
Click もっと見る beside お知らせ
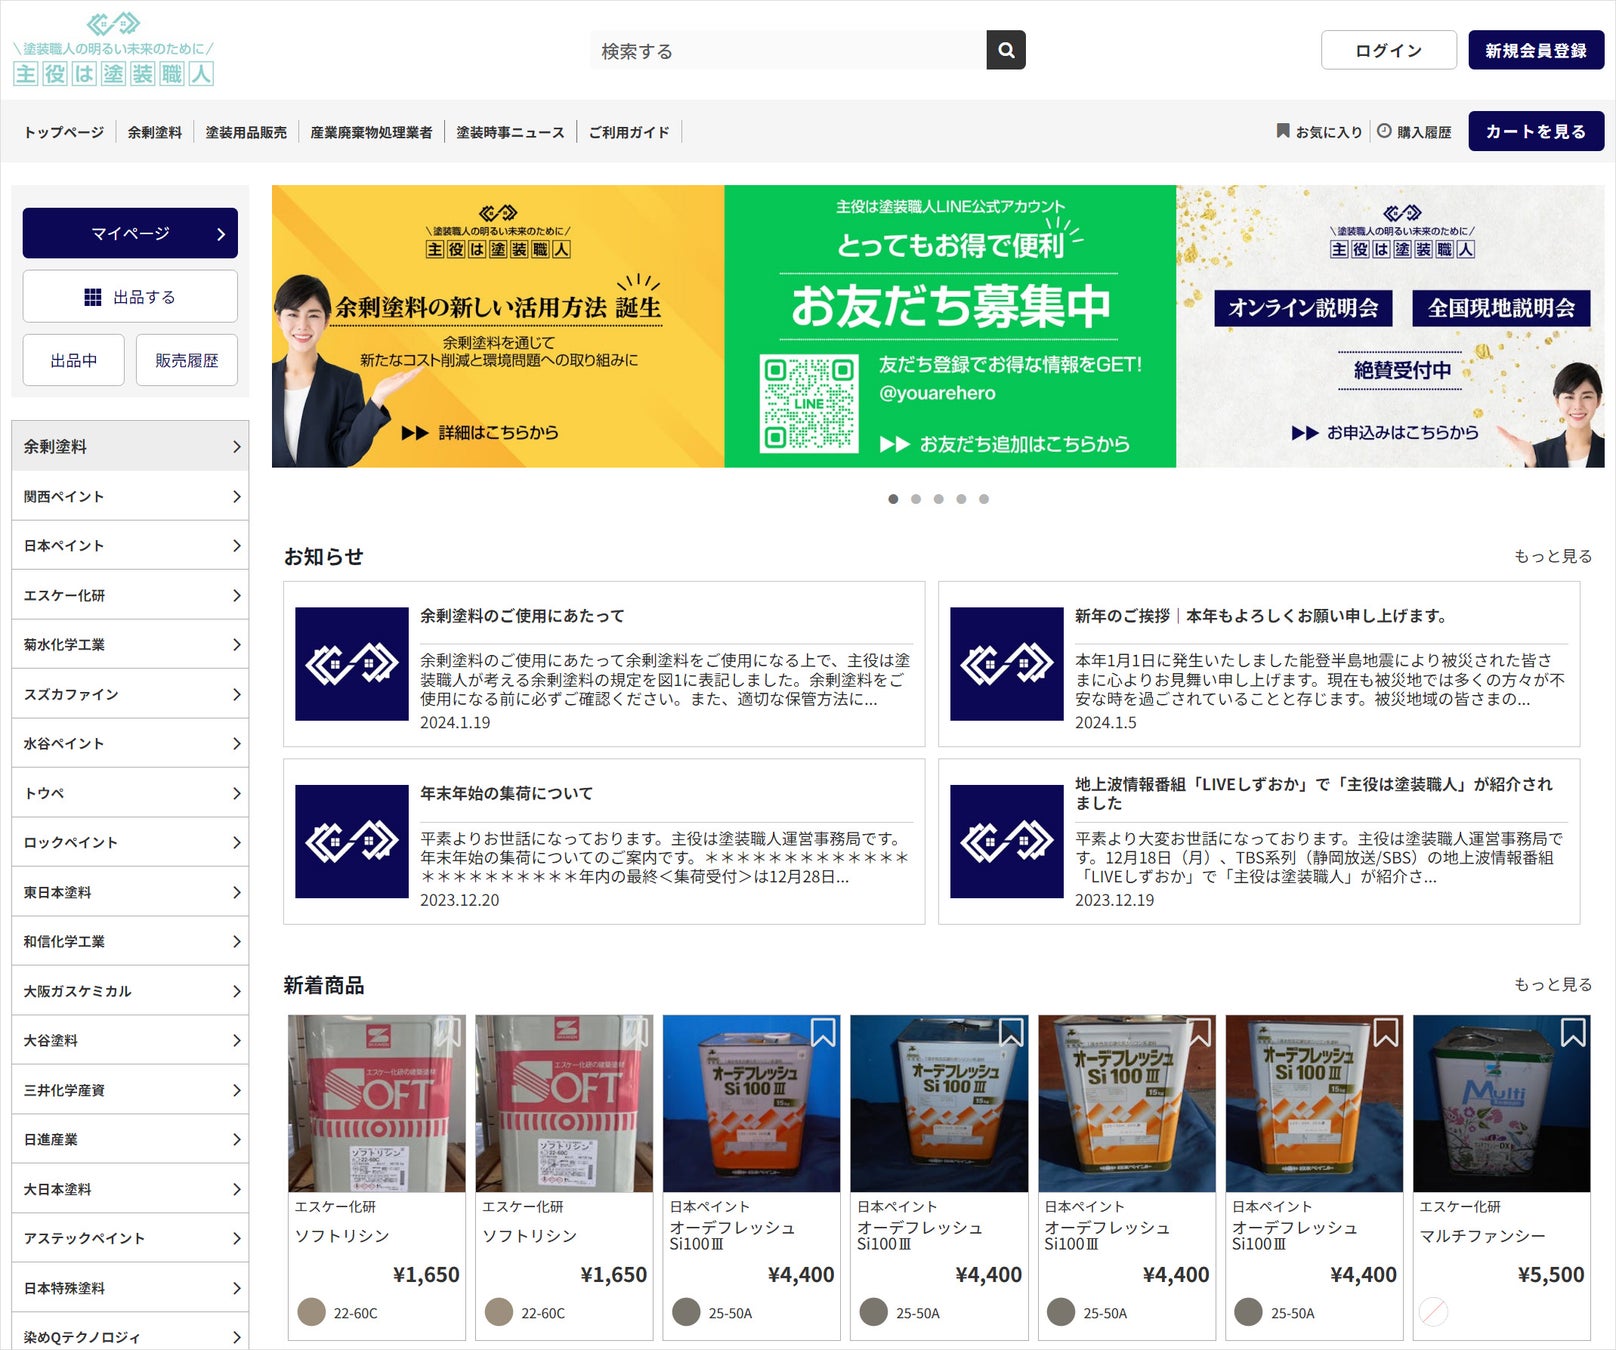click(1553, 556)
